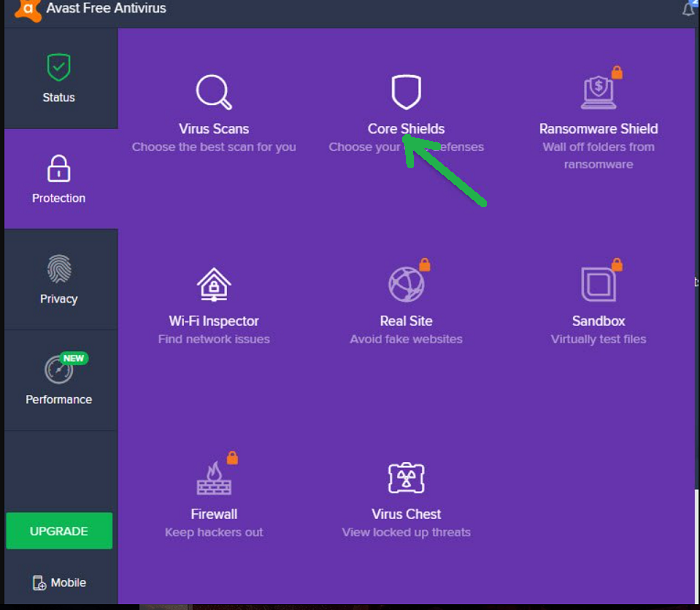Select the Ransomware Shield laptop icon

[x=598, y=92]
